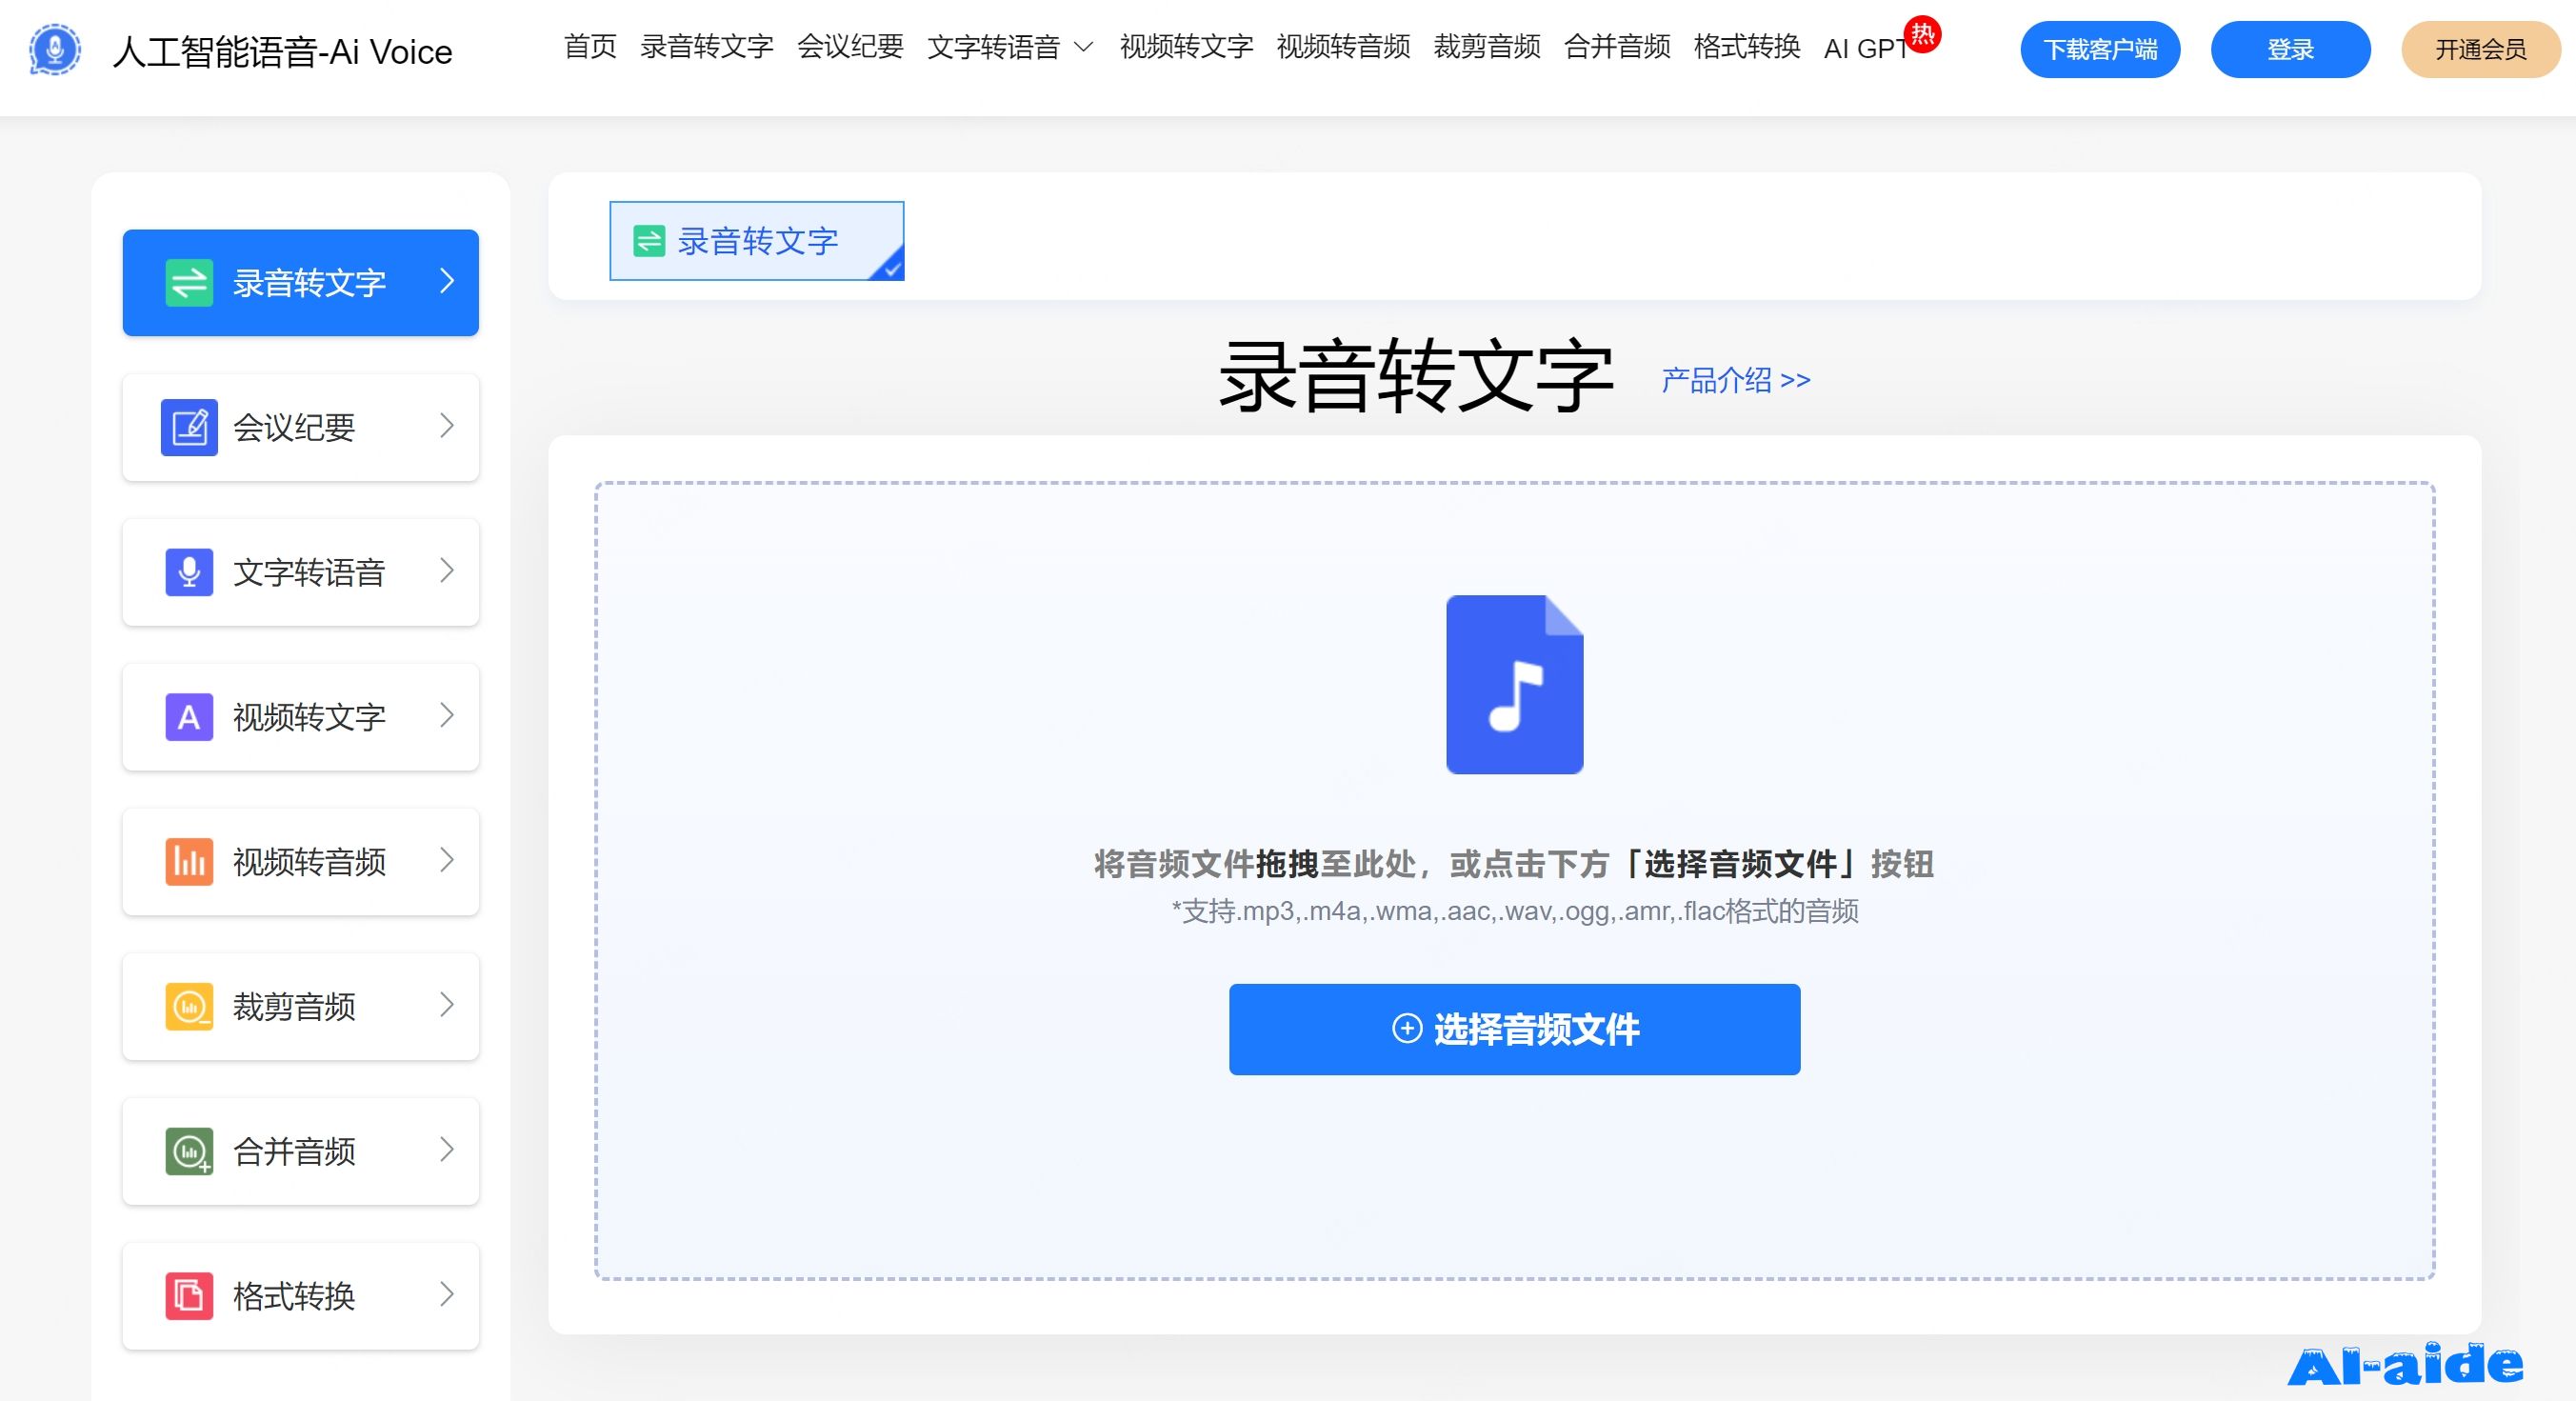2576x1401 pixels.
Task: Click the 开通会员 button
Action: click(2481, 49)
